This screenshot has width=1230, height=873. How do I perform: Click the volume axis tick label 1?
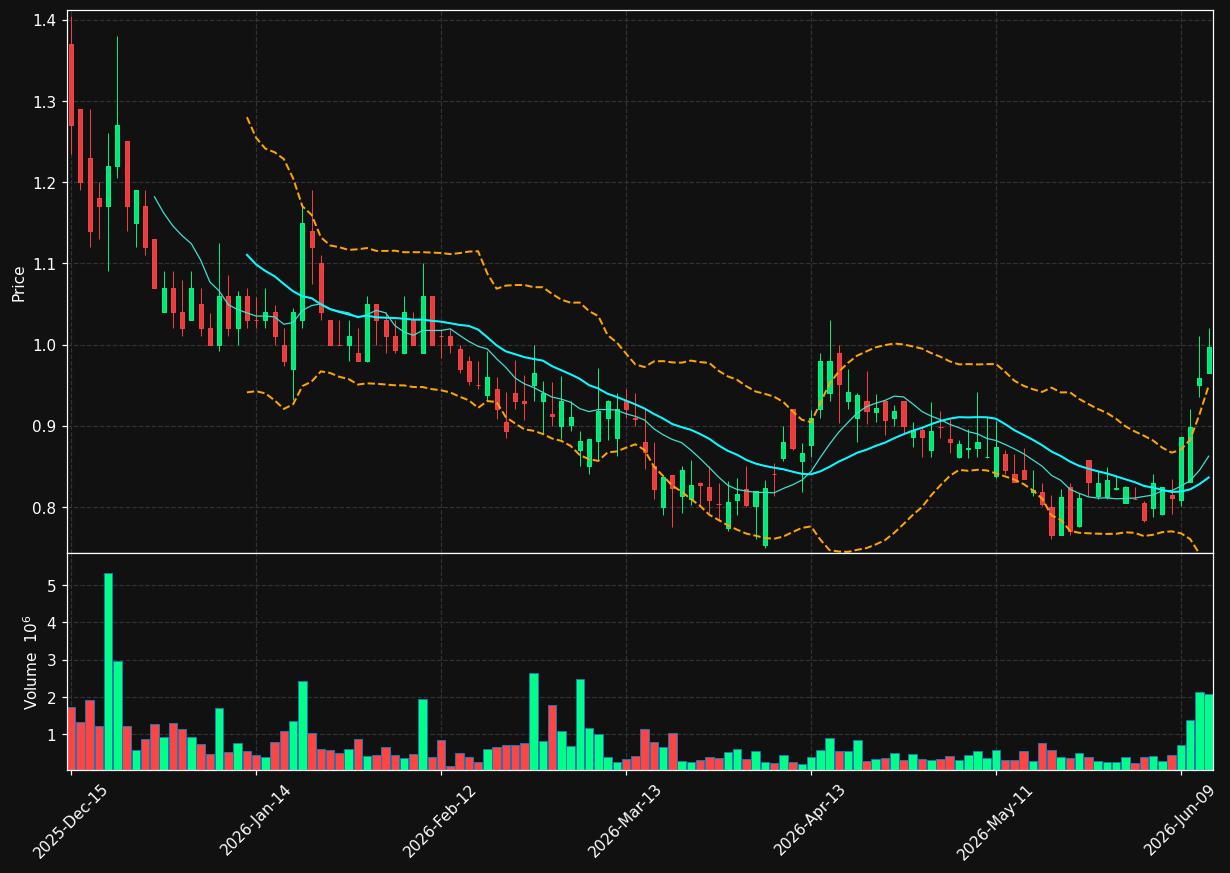coord(52,736)
